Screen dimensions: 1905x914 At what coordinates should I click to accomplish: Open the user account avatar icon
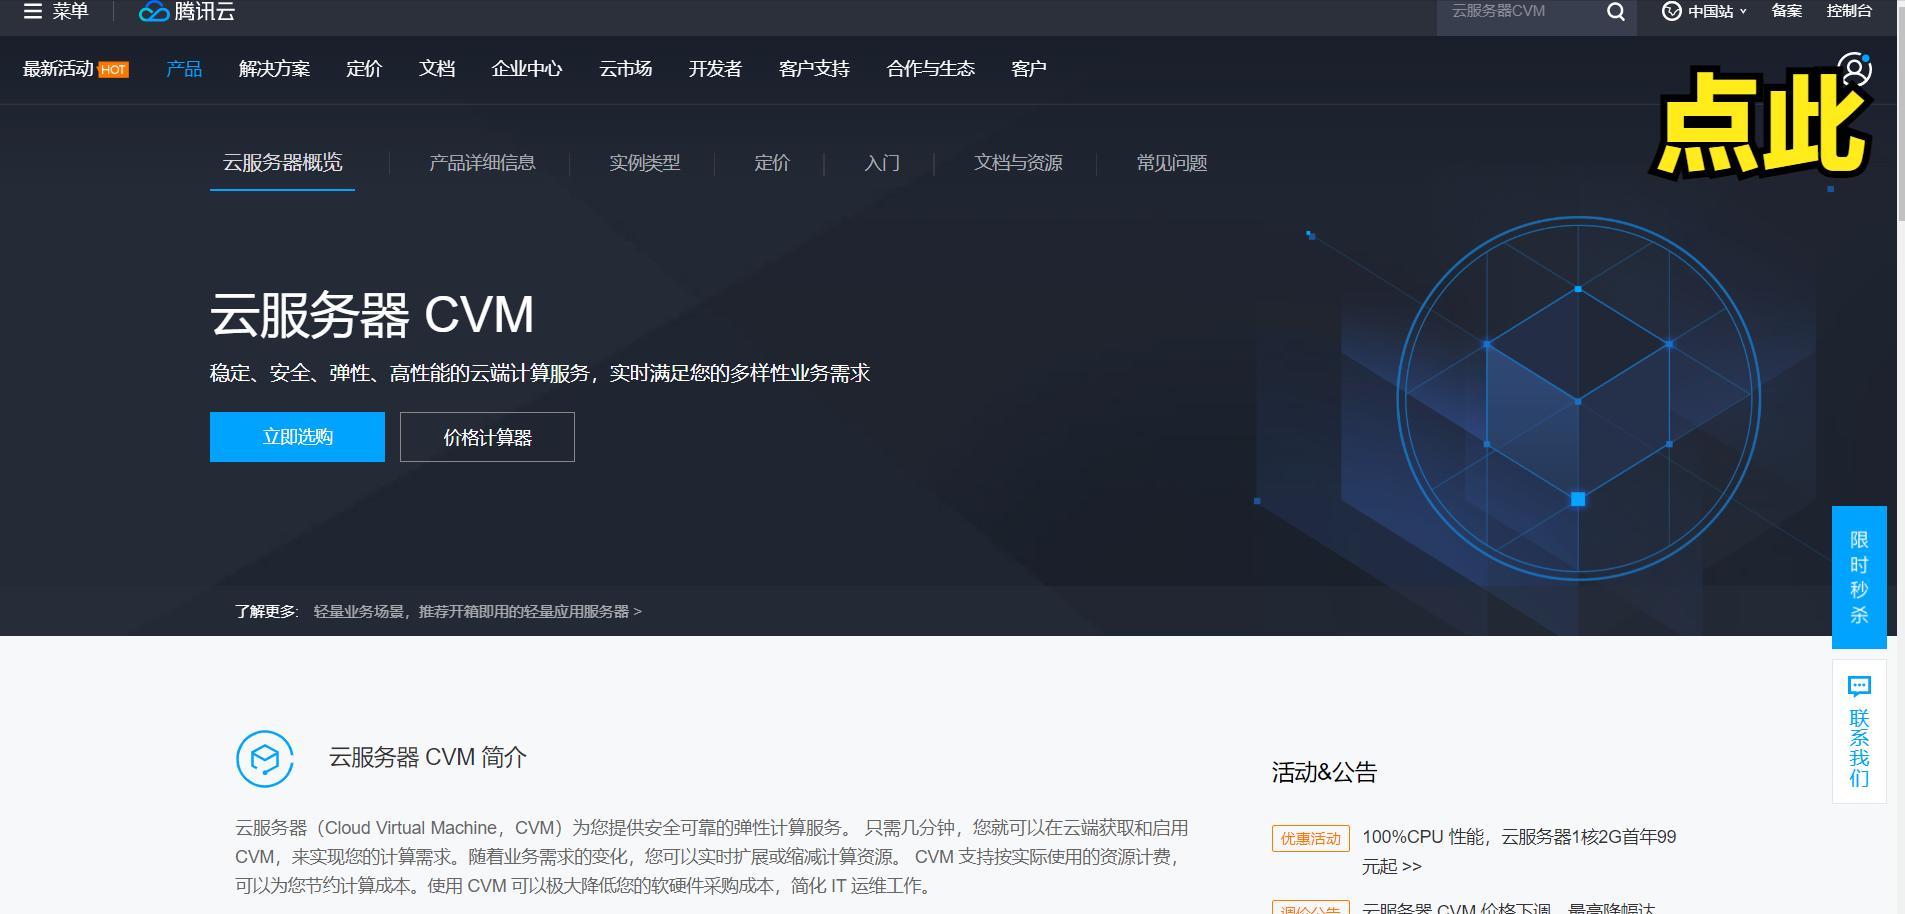pyautogui.click(x=1855, y=69)
